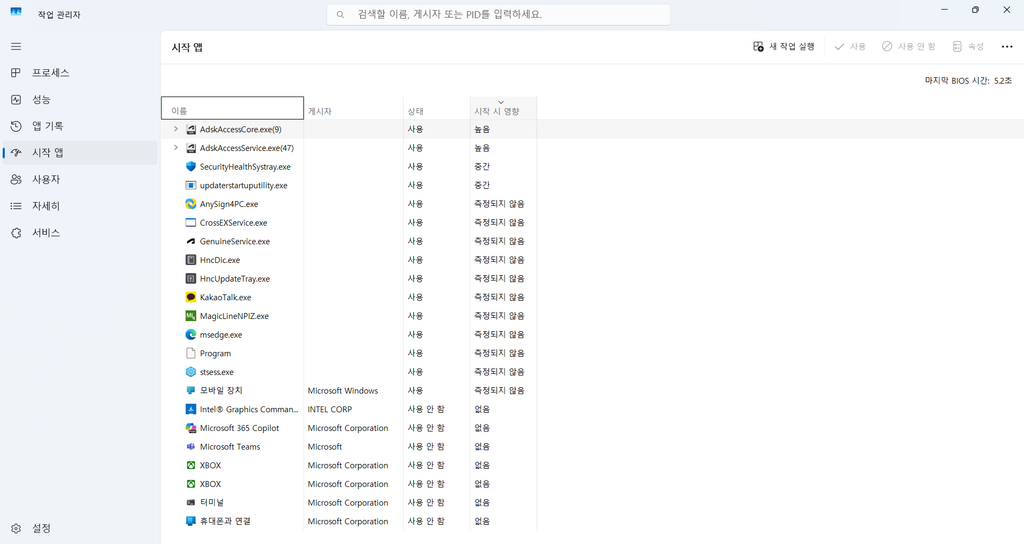Select the stsess.exe name text
The width and height of the screenshot is (1024, 544).
pos(216,372)
